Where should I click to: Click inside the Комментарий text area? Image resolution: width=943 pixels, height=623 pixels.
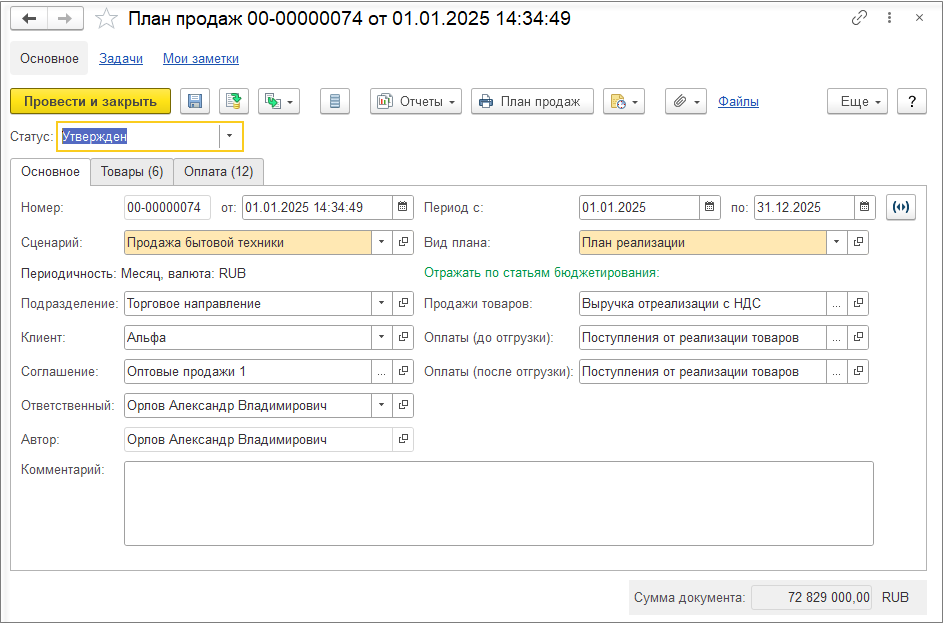499,503
